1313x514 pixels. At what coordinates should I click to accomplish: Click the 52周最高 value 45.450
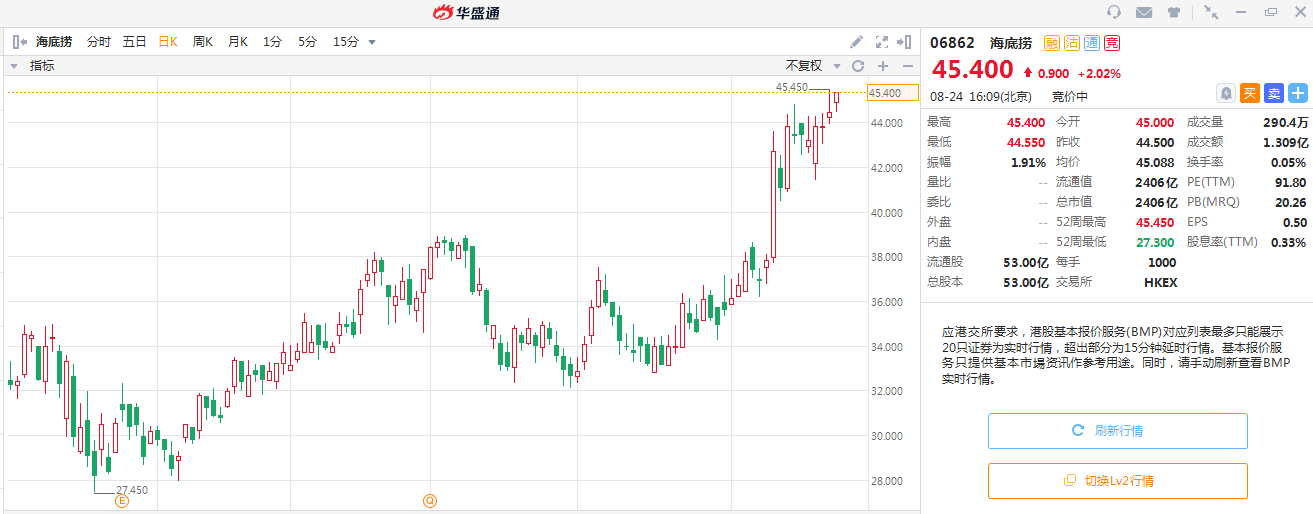(1156, 222)
